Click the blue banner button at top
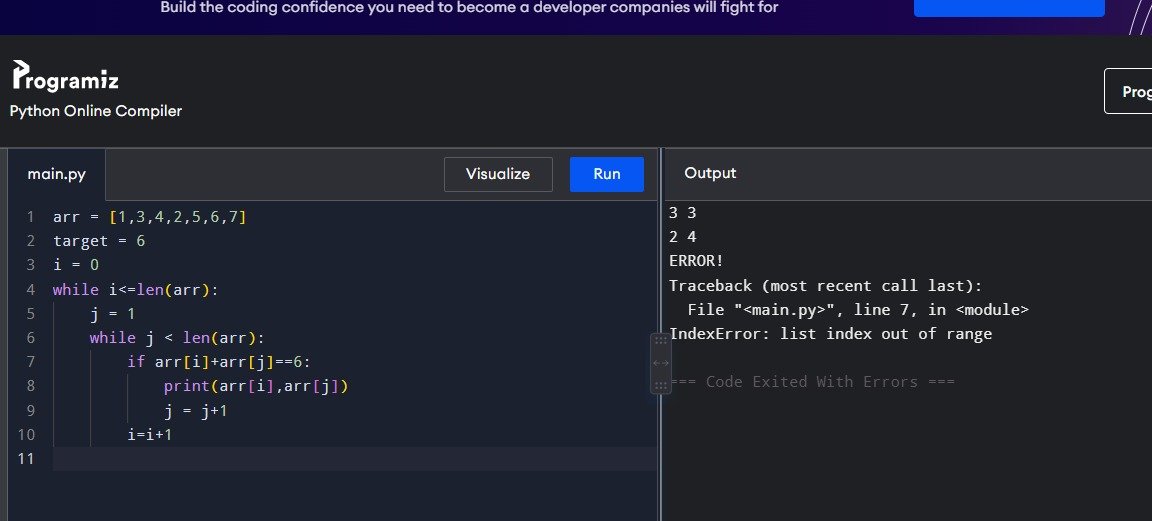 point(1009,8)
